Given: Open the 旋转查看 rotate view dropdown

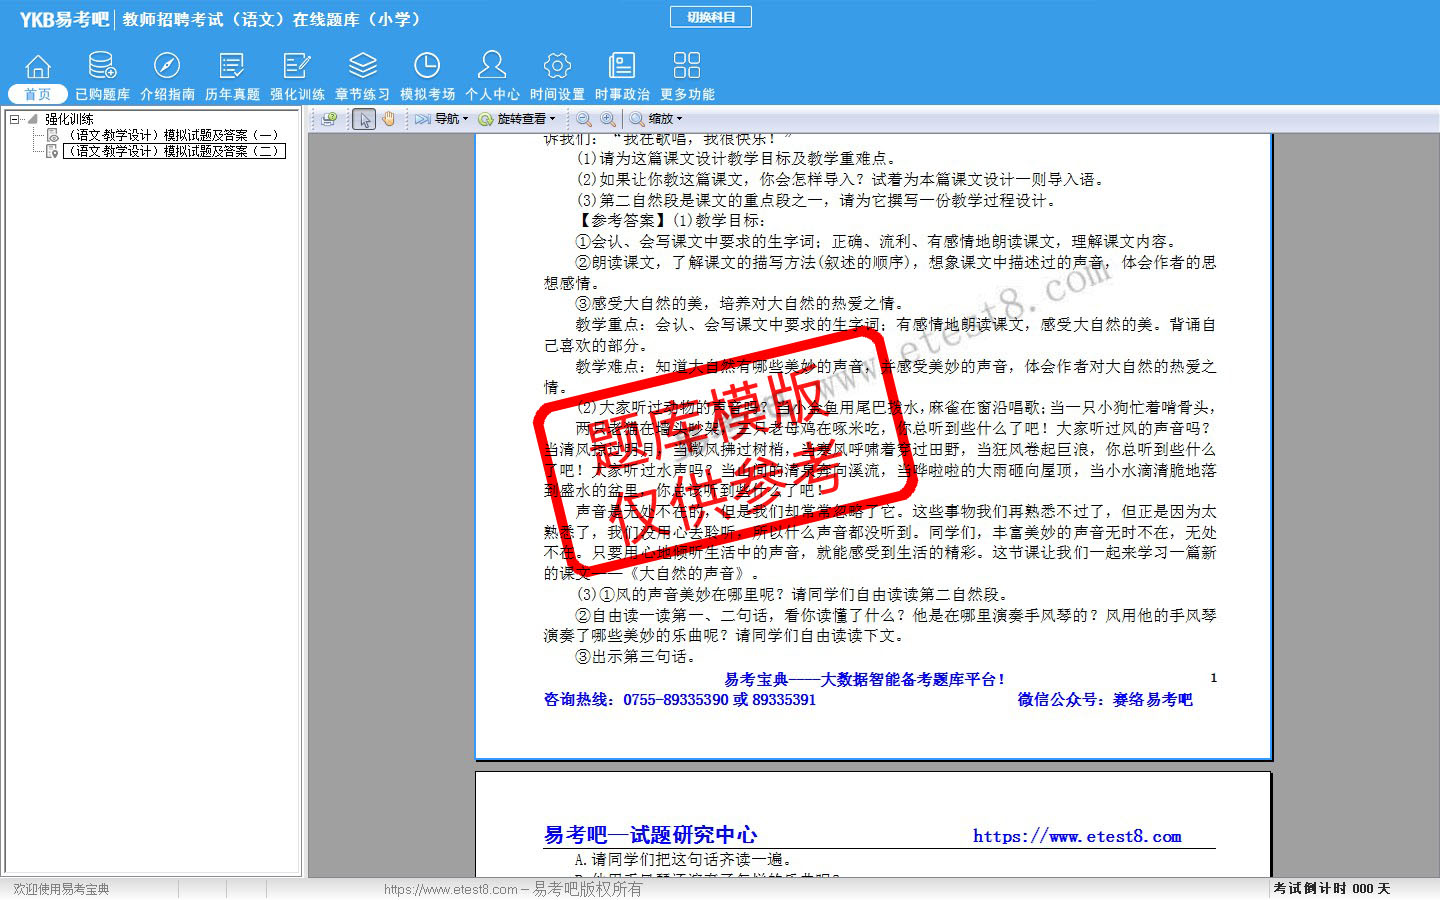Looking at the screenshot, I should tap(517, 119).
